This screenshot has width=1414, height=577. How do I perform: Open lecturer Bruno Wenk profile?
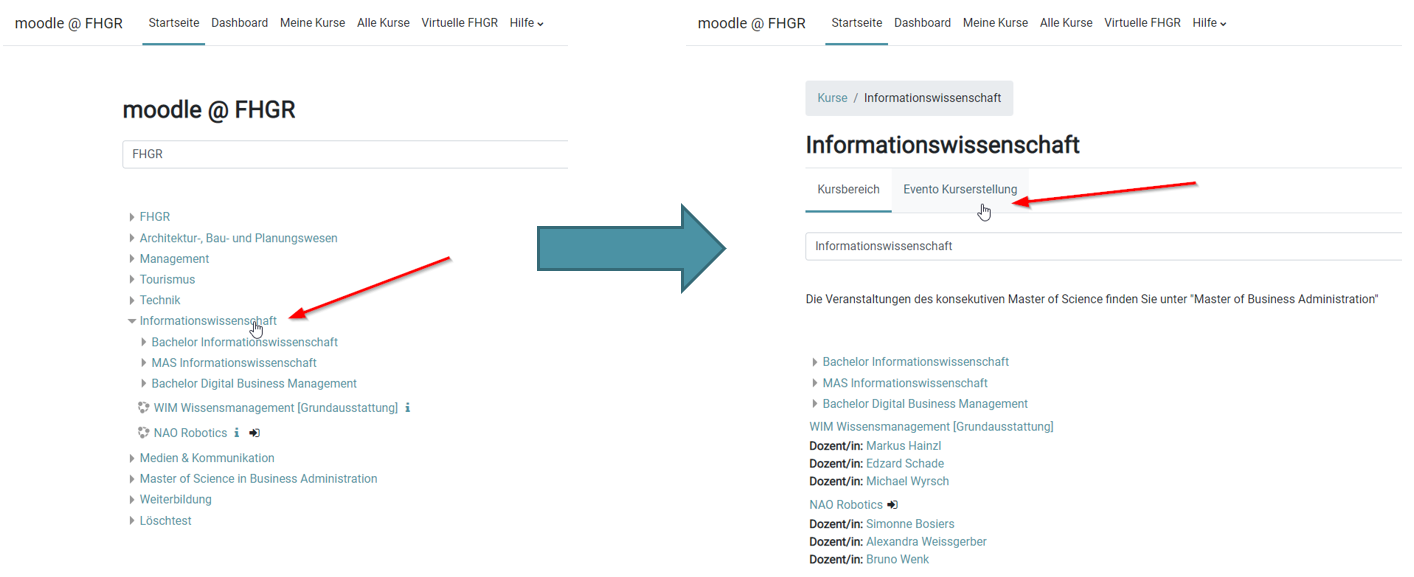coord(897,560)
